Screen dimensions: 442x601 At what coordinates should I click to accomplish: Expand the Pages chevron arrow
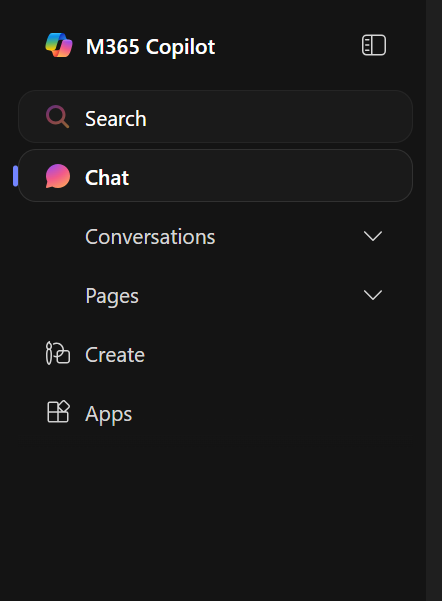373,295
